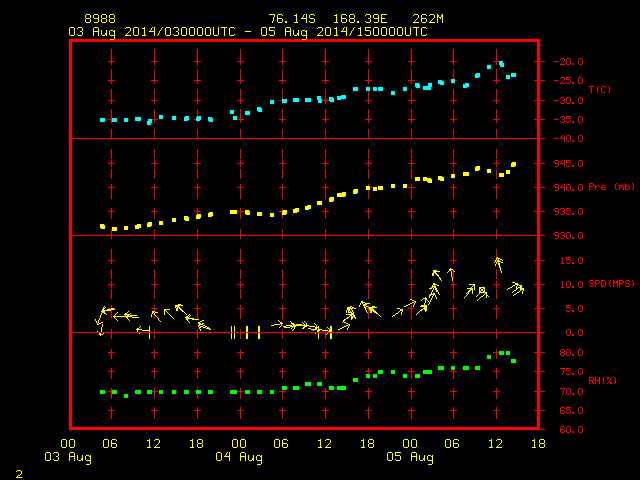
Task: Click the RH(%) humidity axis label
Action: click(x=602, y=381)
